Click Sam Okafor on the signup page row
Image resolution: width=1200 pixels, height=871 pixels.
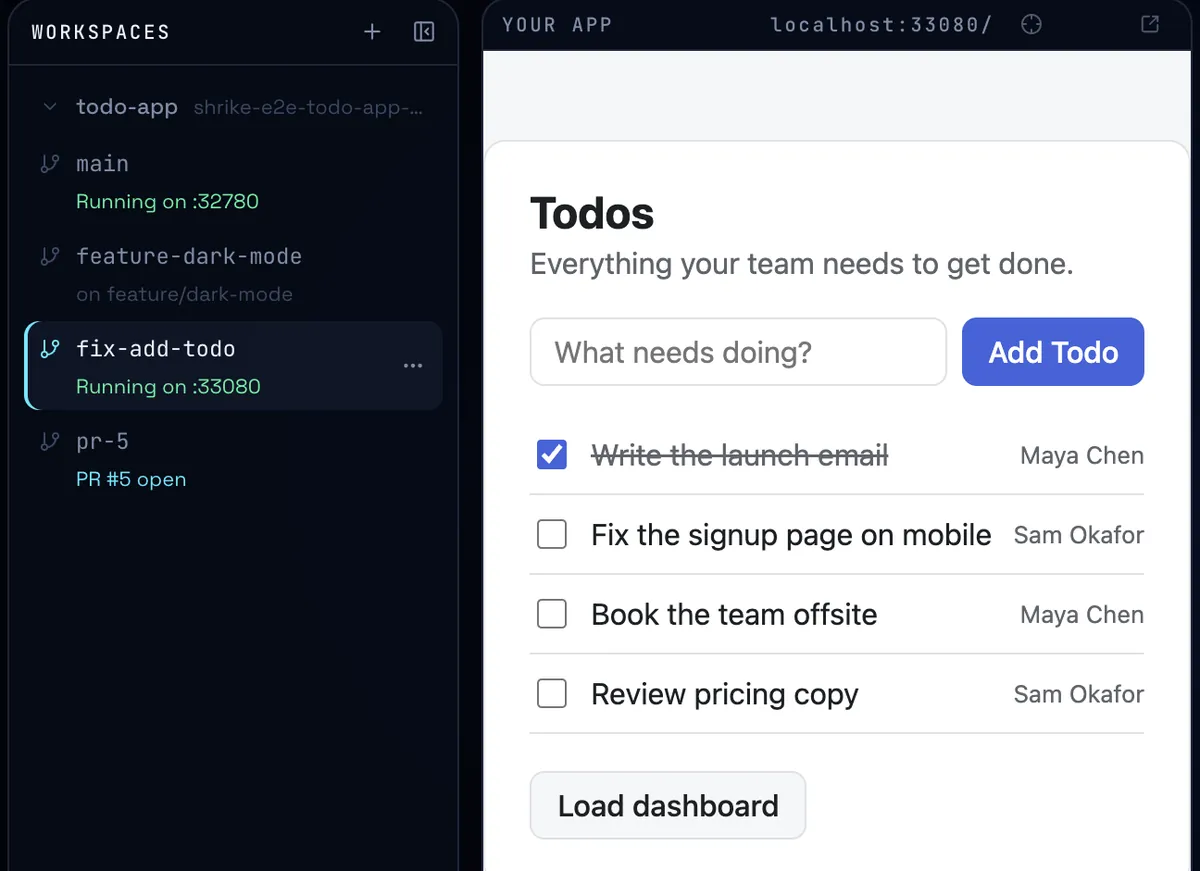(x=1079, y=535)
